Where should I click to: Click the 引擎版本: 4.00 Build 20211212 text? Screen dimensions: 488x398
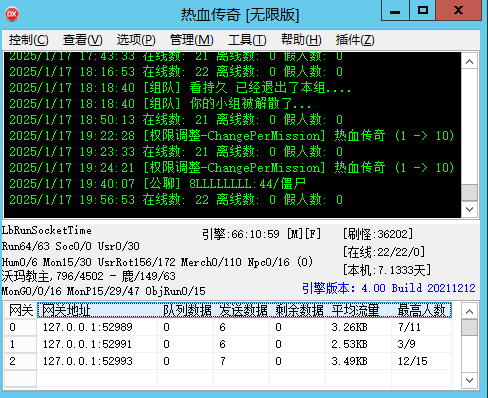point(389,288)
